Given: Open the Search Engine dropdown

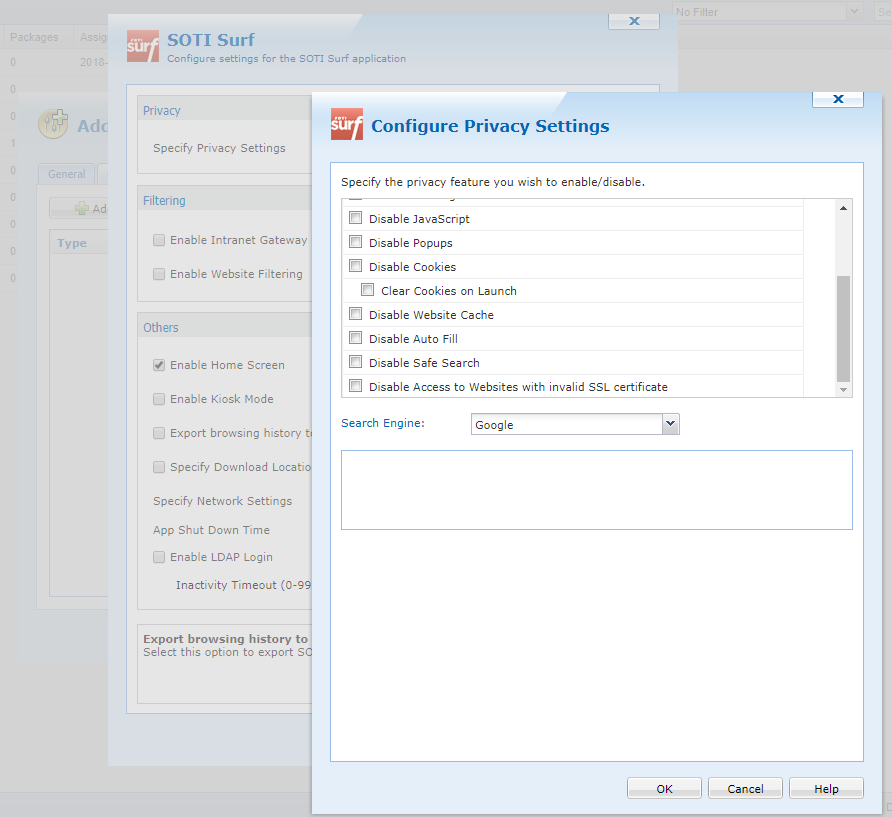Looking at the screenshot, I should point(671,425).
